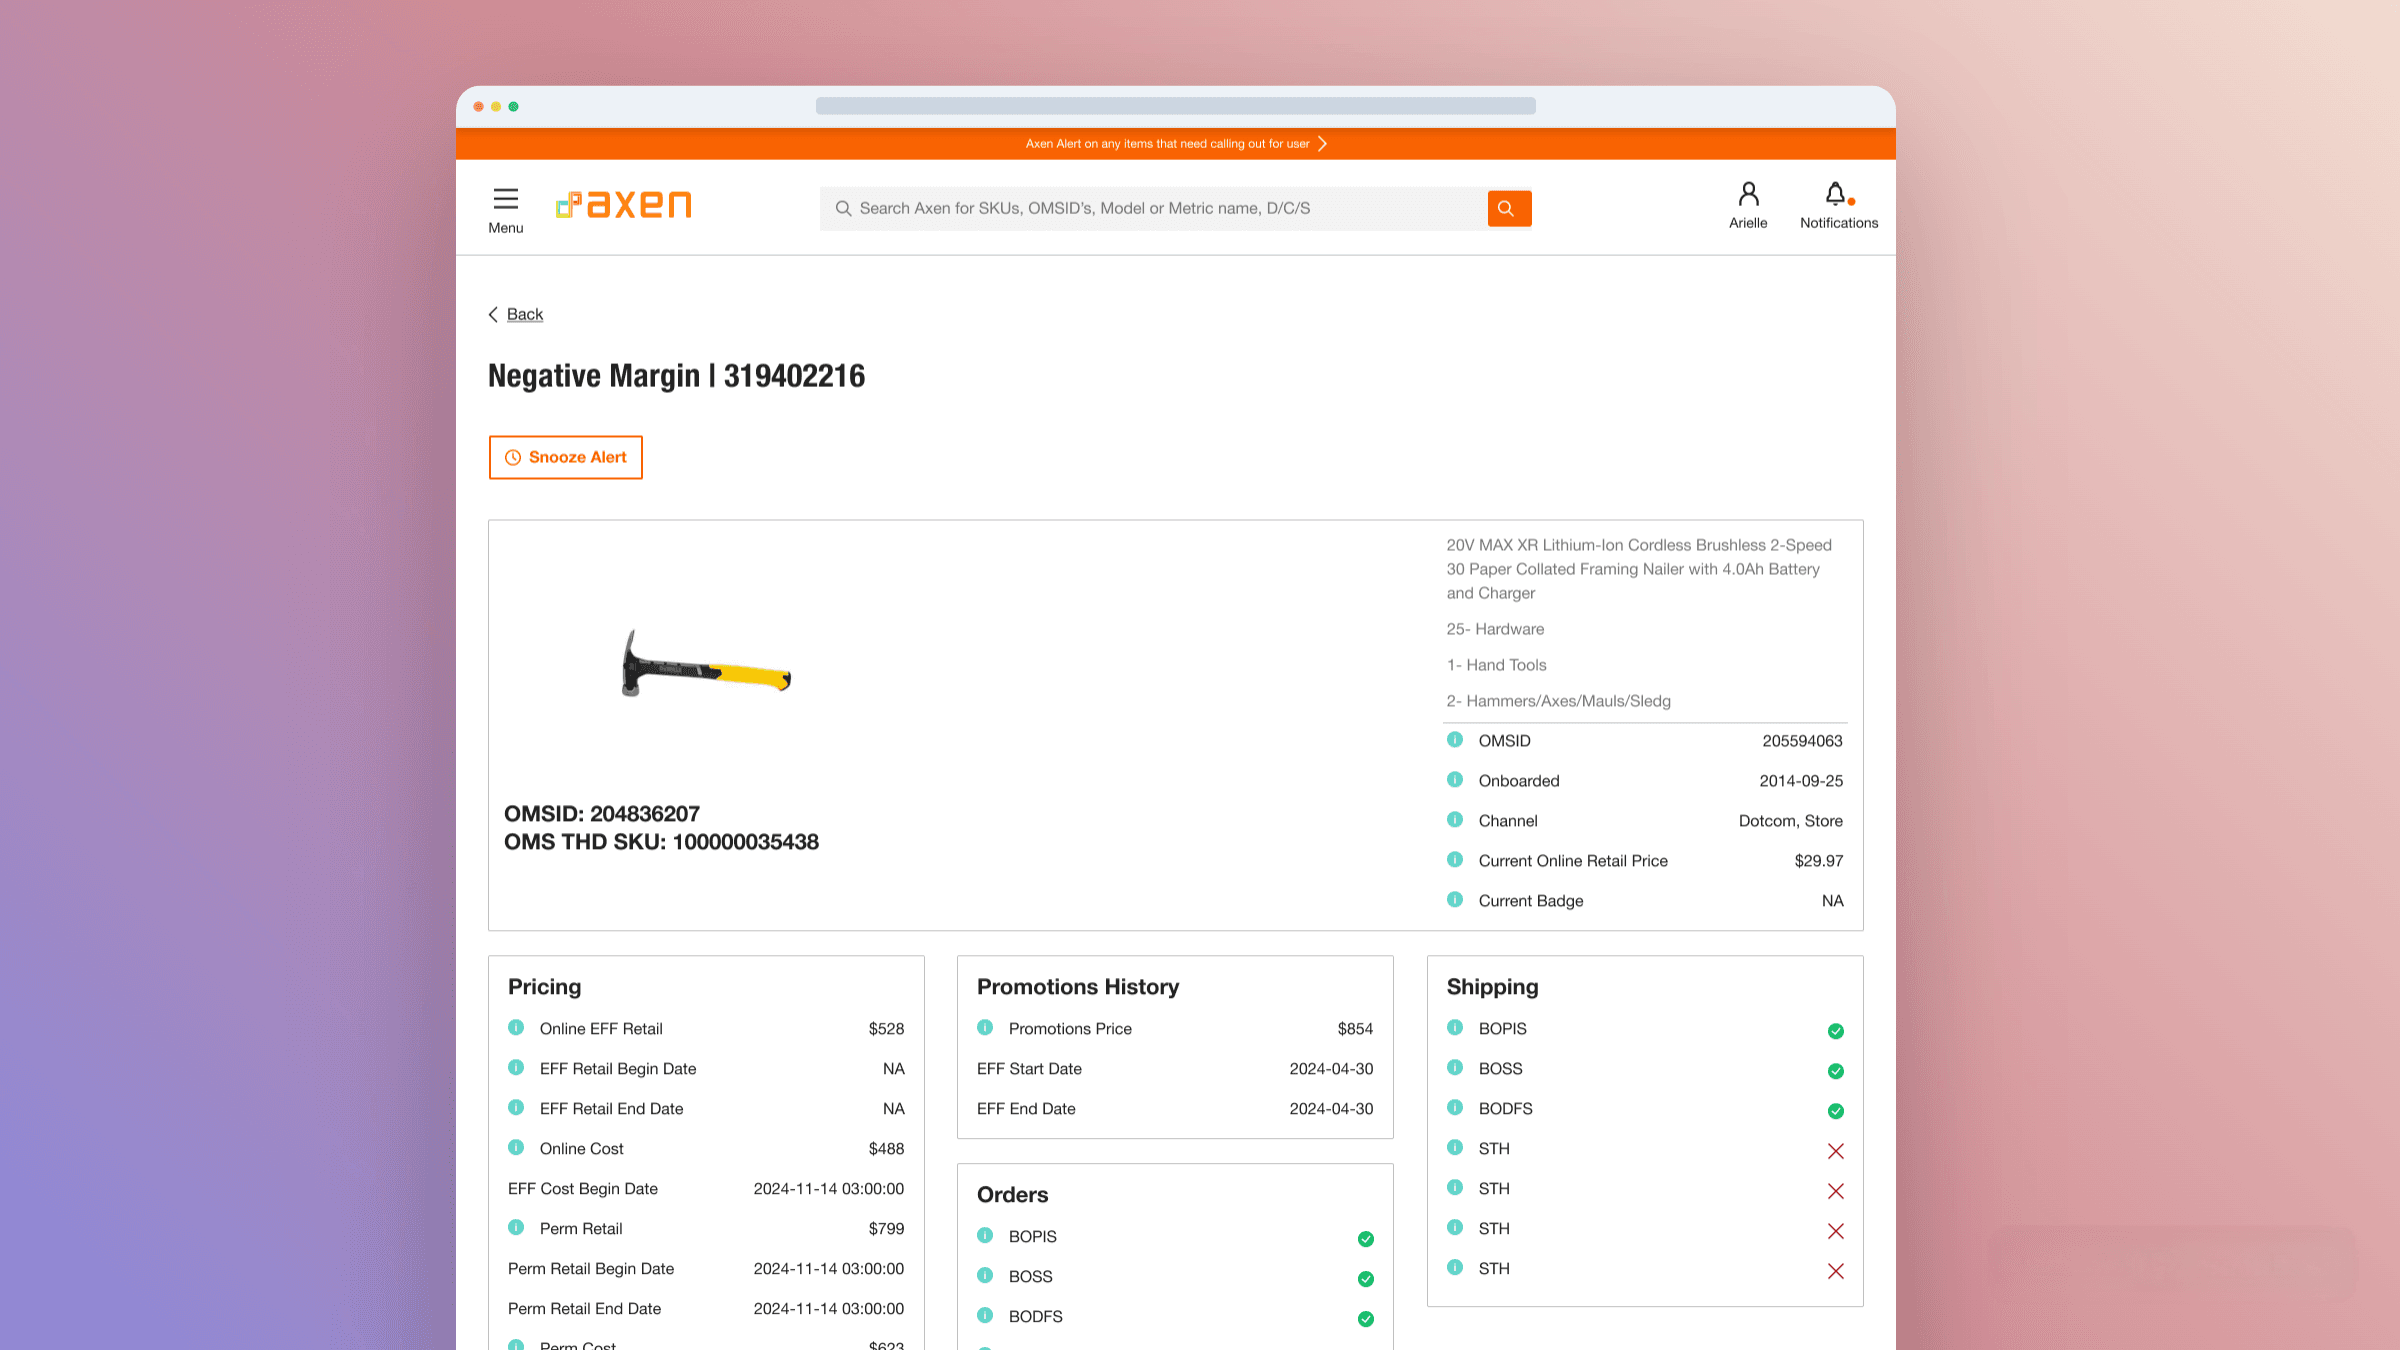Click the first Shipping STH red X

coord(1836,1151)
